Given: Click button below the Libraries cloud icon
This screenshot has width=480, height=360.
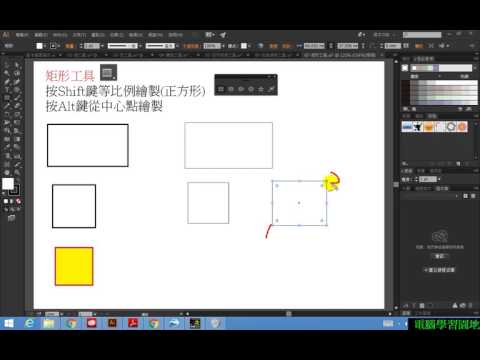Looking at the screenshot, I should 440,256.
